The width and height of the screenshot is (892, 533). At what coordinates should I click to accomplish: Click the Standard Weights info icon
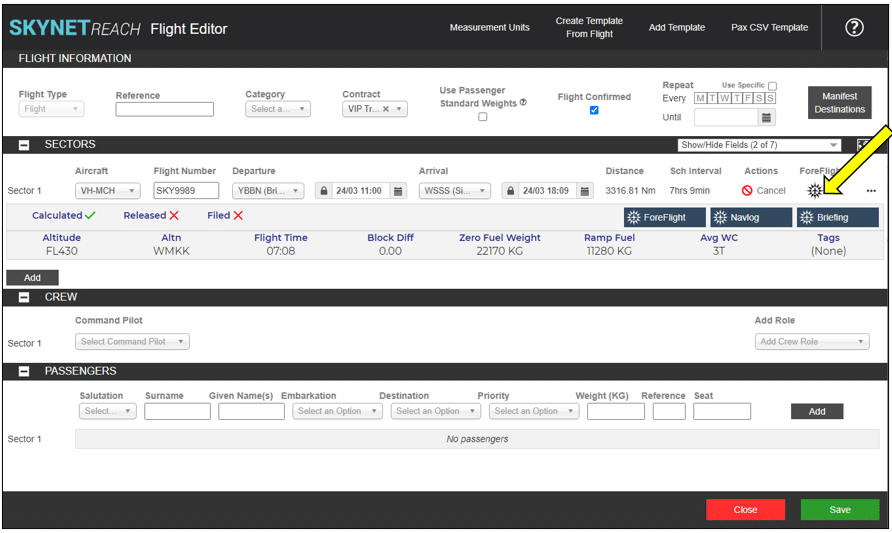[523, 102]
